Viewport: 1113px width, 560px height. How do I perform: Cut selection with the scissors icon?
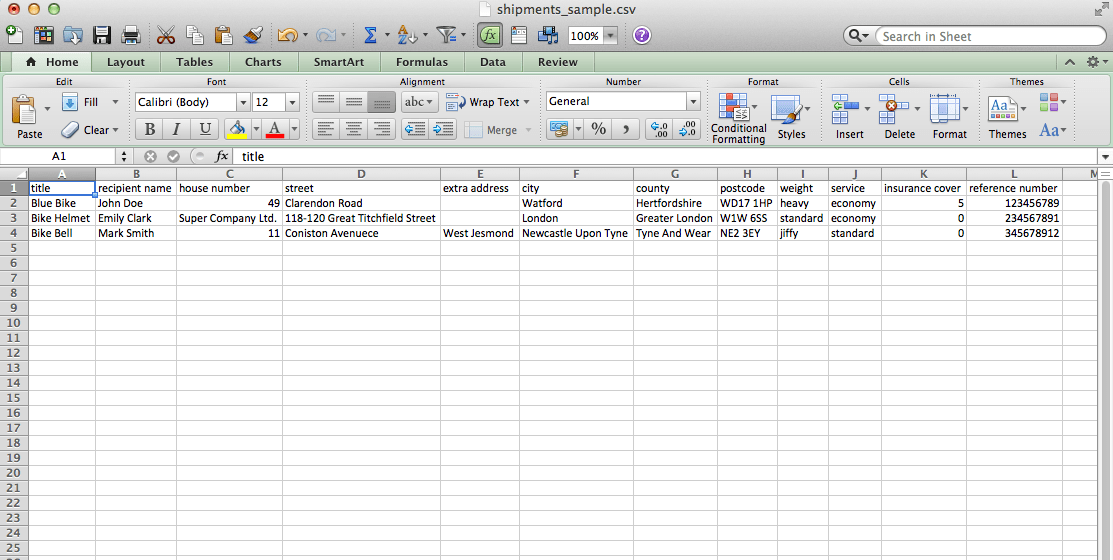(x=165, y=35)
